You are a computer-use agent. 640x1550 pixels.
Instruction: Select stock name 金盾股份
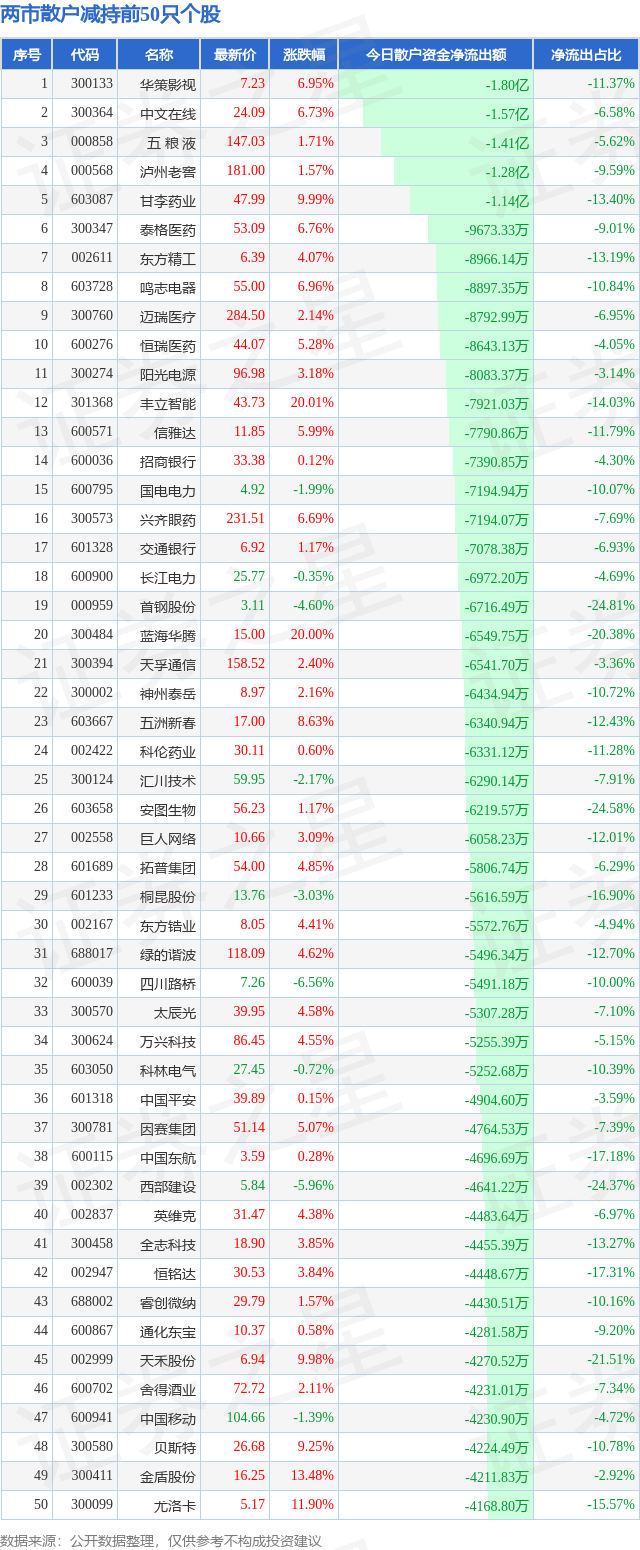pos(168,1477)
